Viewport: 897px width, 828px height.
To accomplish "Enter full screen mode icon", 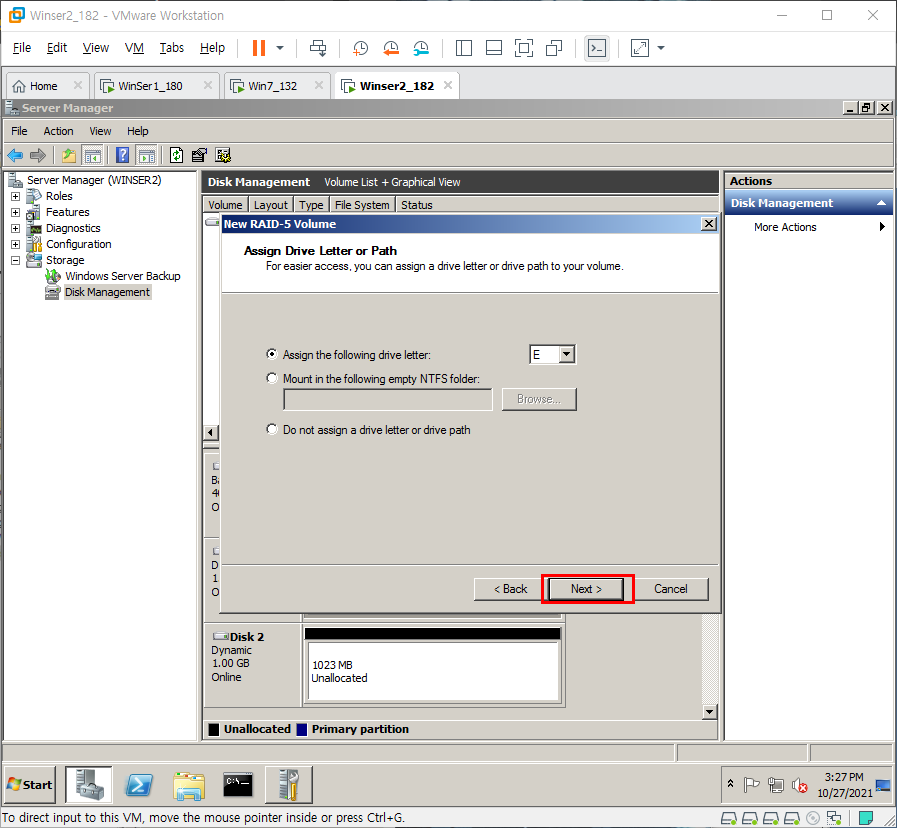I will coord(523,48).
